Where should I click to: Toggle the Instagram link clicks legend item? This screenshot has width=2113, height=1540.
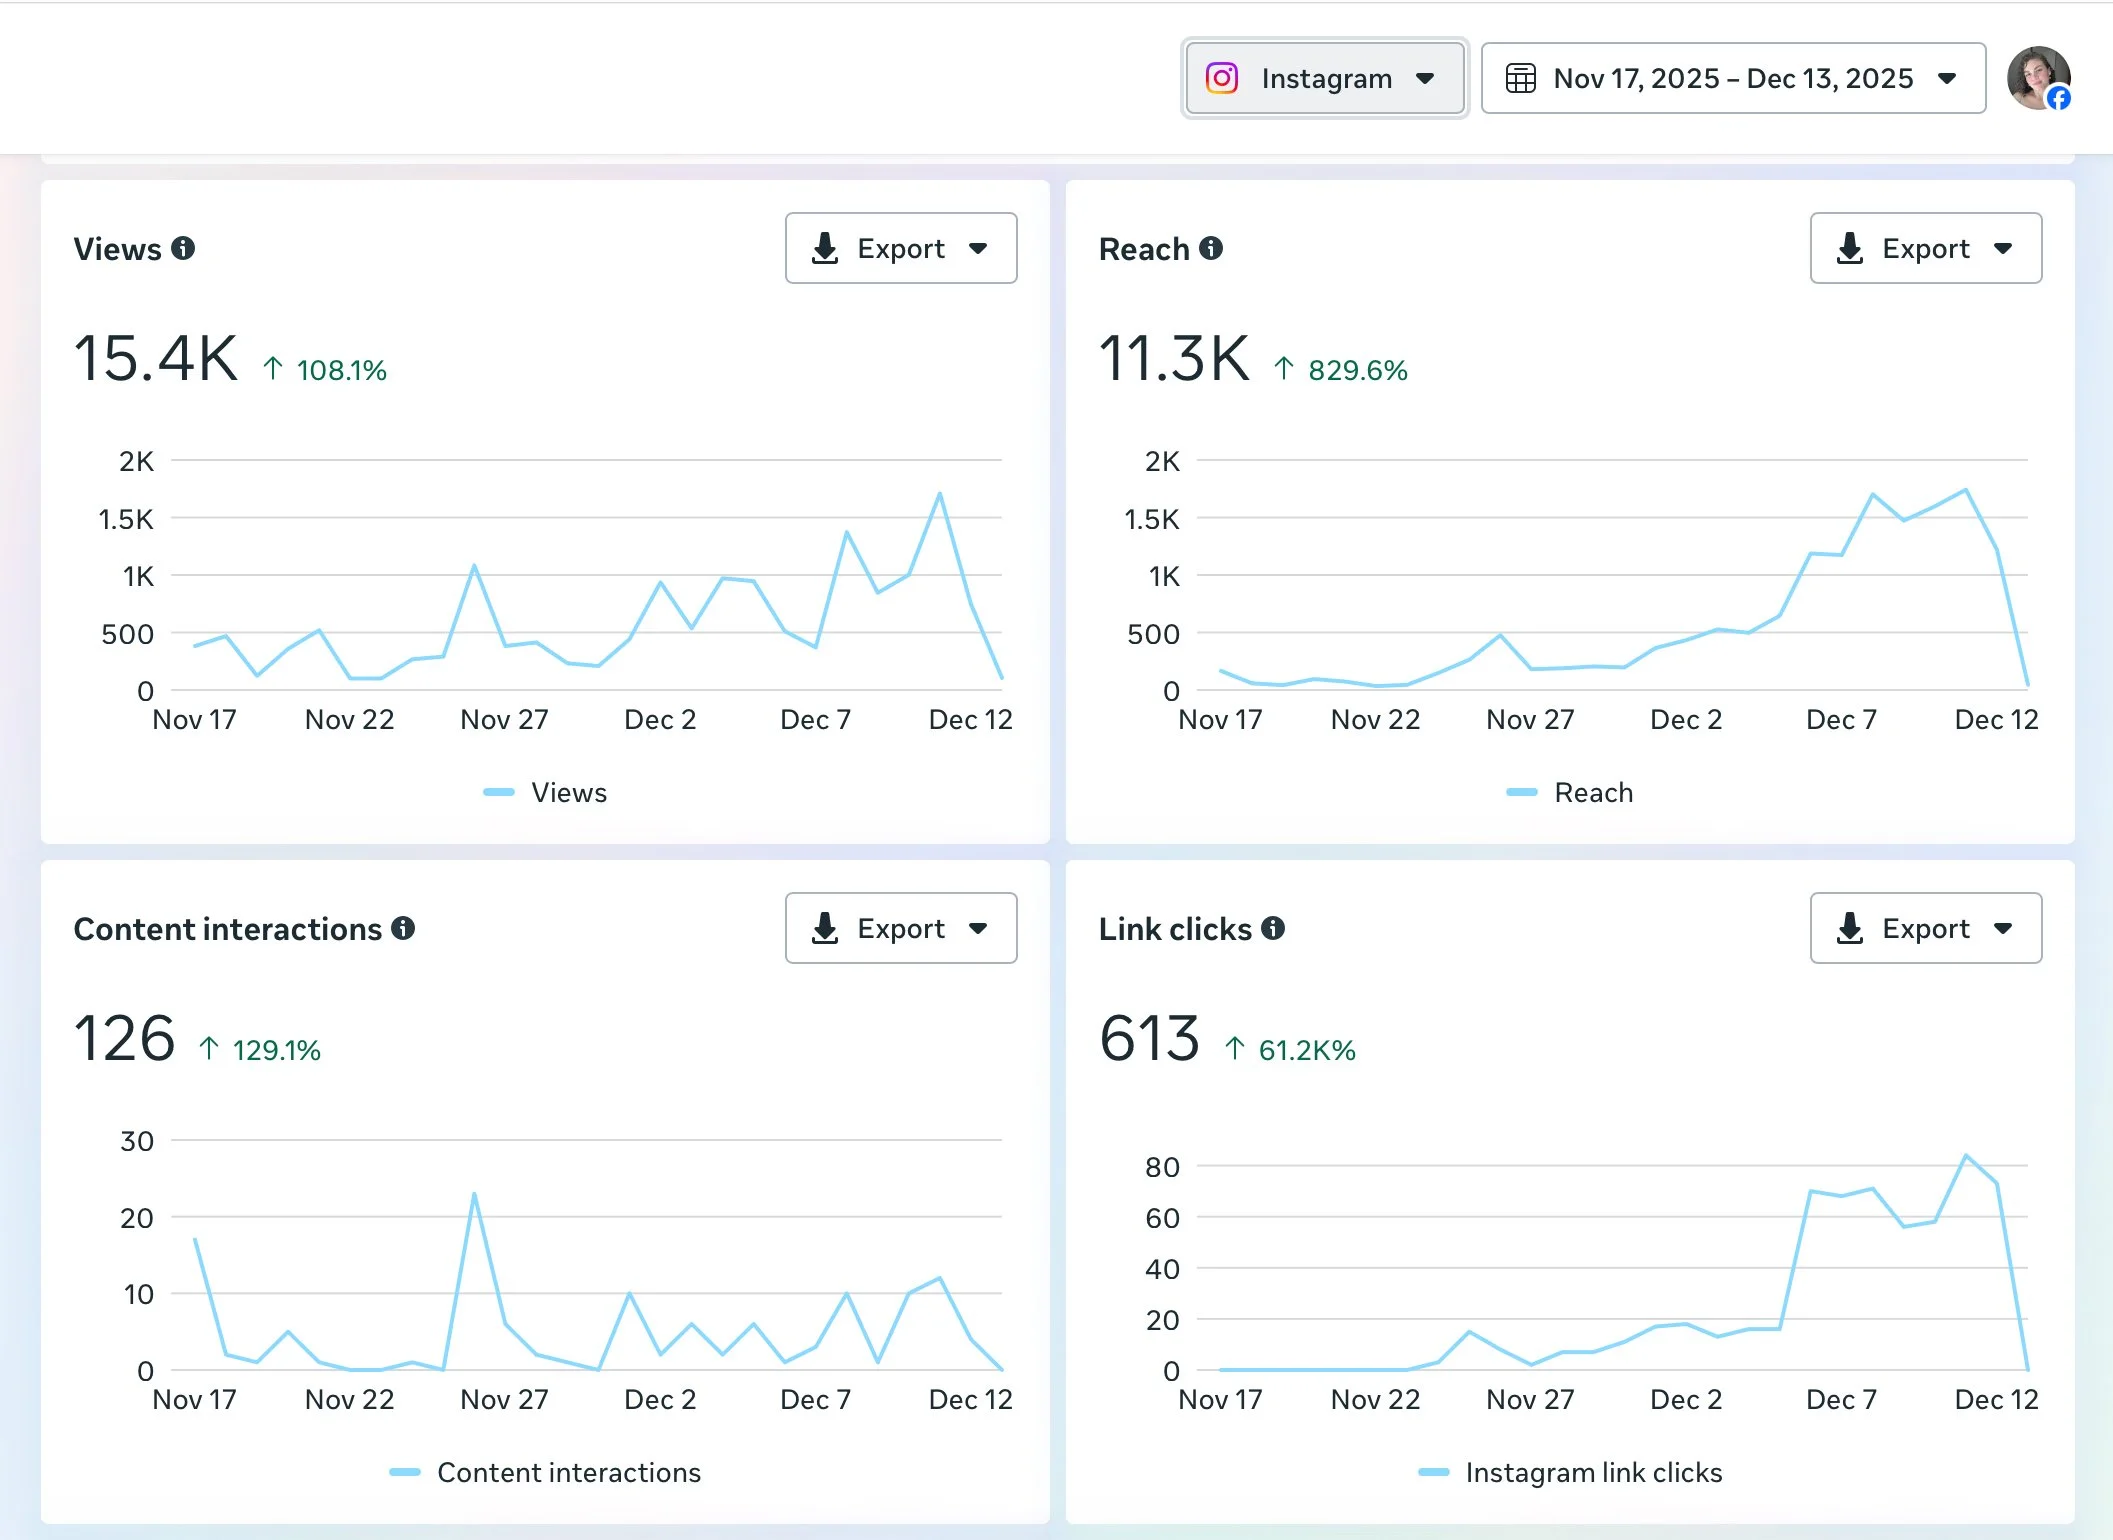pyautogui.click(x=1592, y=1472)
